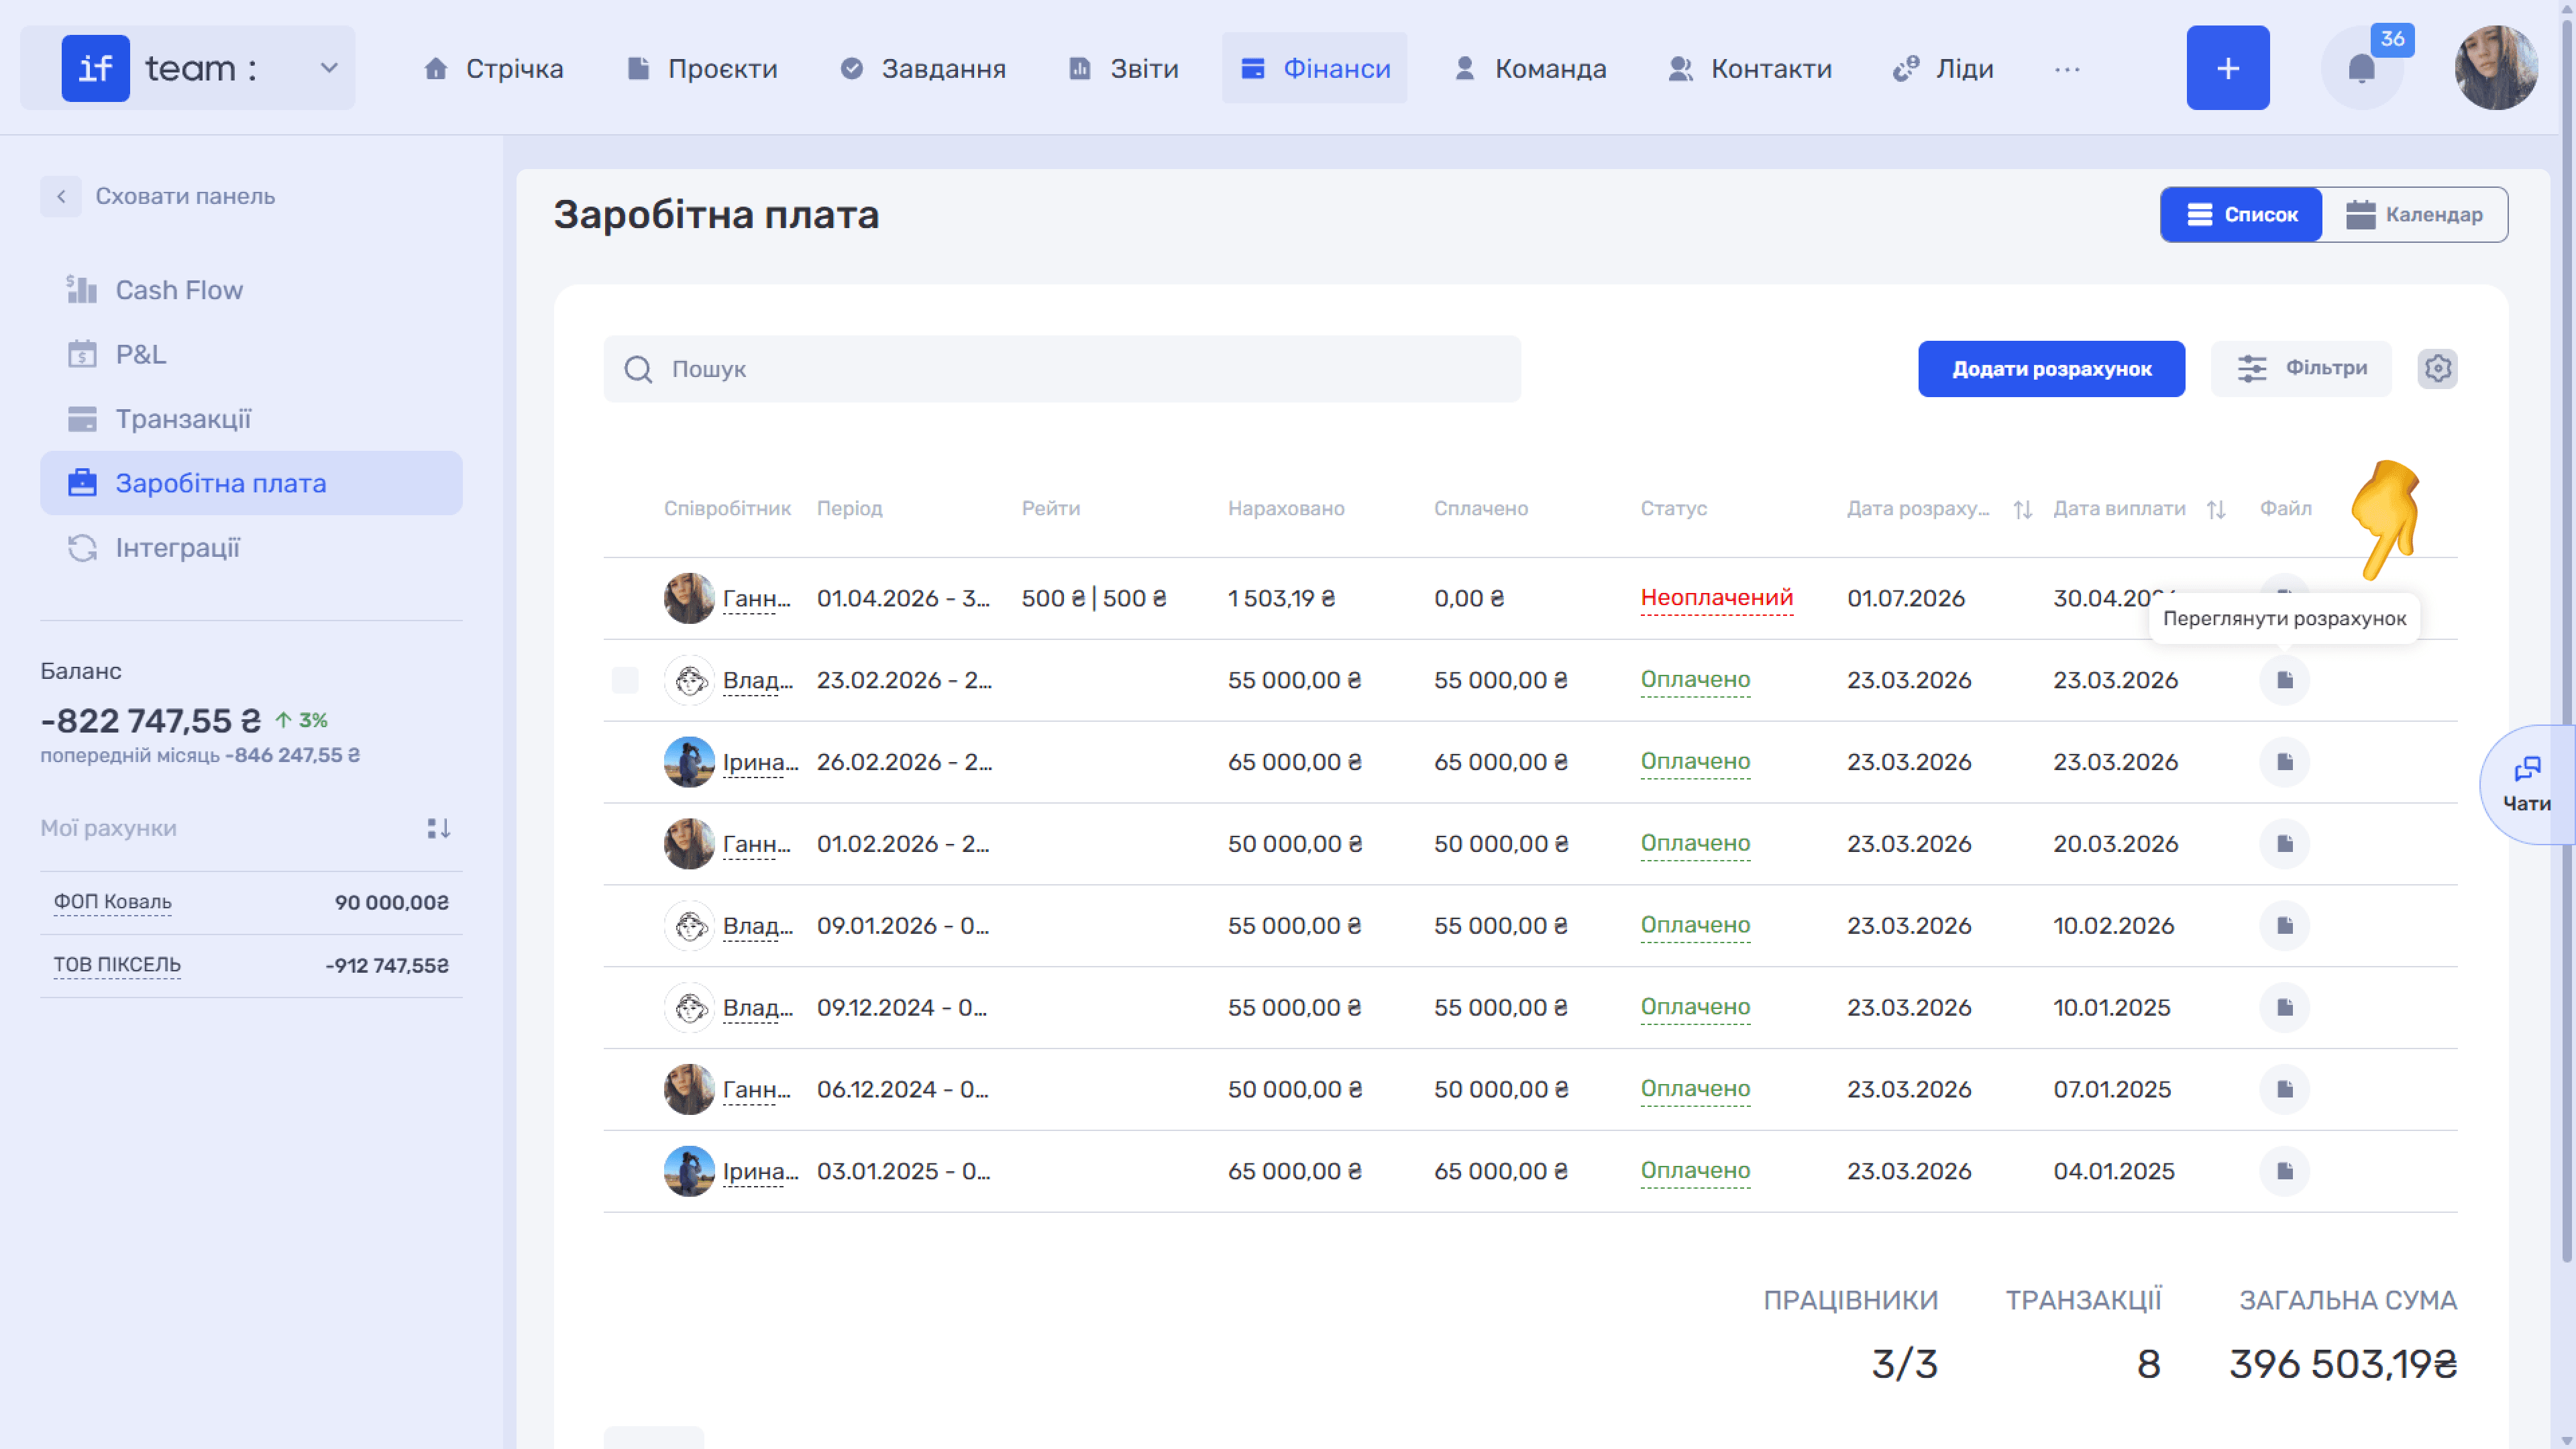Image resolution: width=2576 pixels, height=1449 pixels.
Task: Click the page vertical scrollbar
Action: click(x=2566, y=640)
